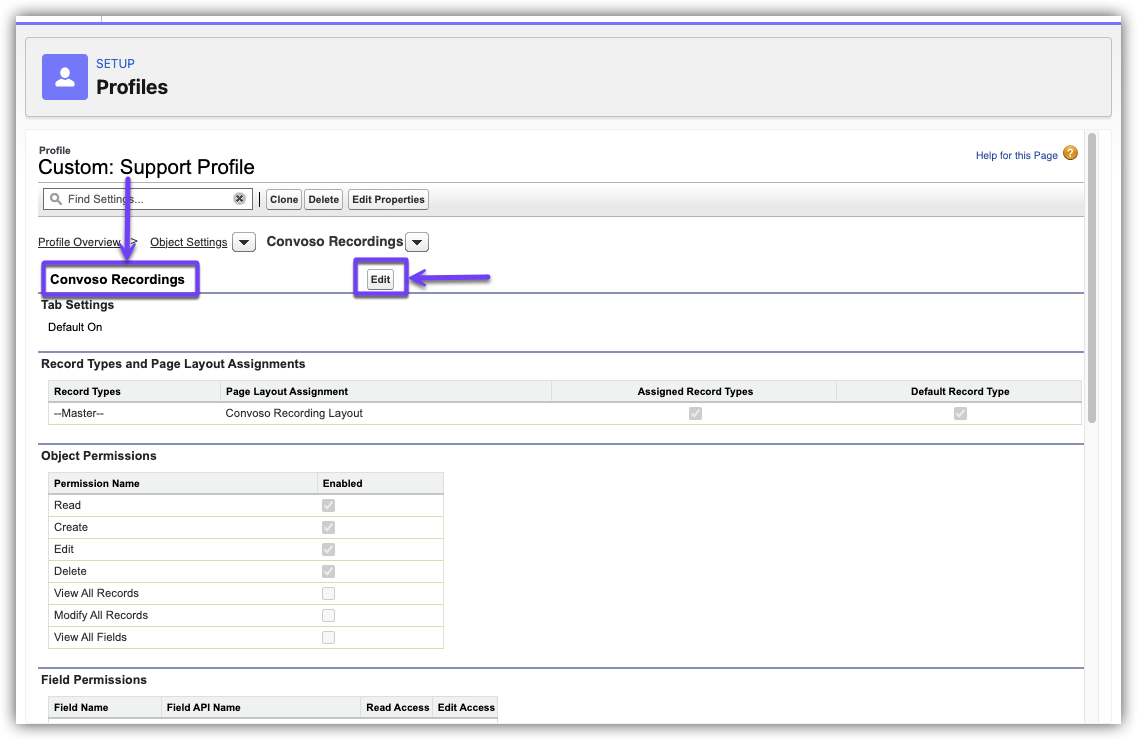Click the help question mark icon
Image resolution: width=1137 pixels, height=740 pixels.
point(1070,154)
